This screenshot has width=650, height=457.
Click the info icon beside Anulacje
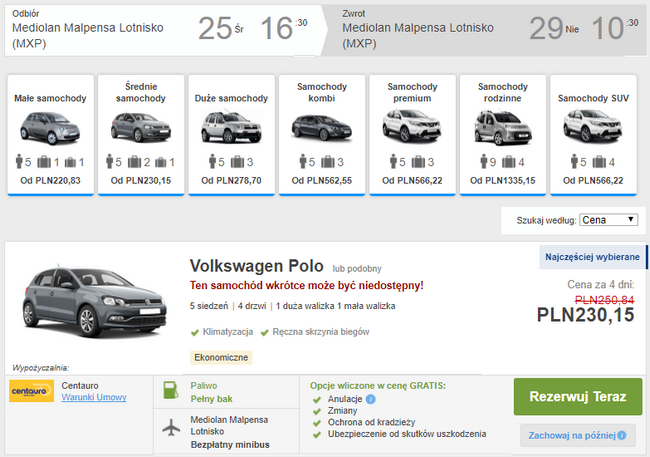tap(371, 399)
